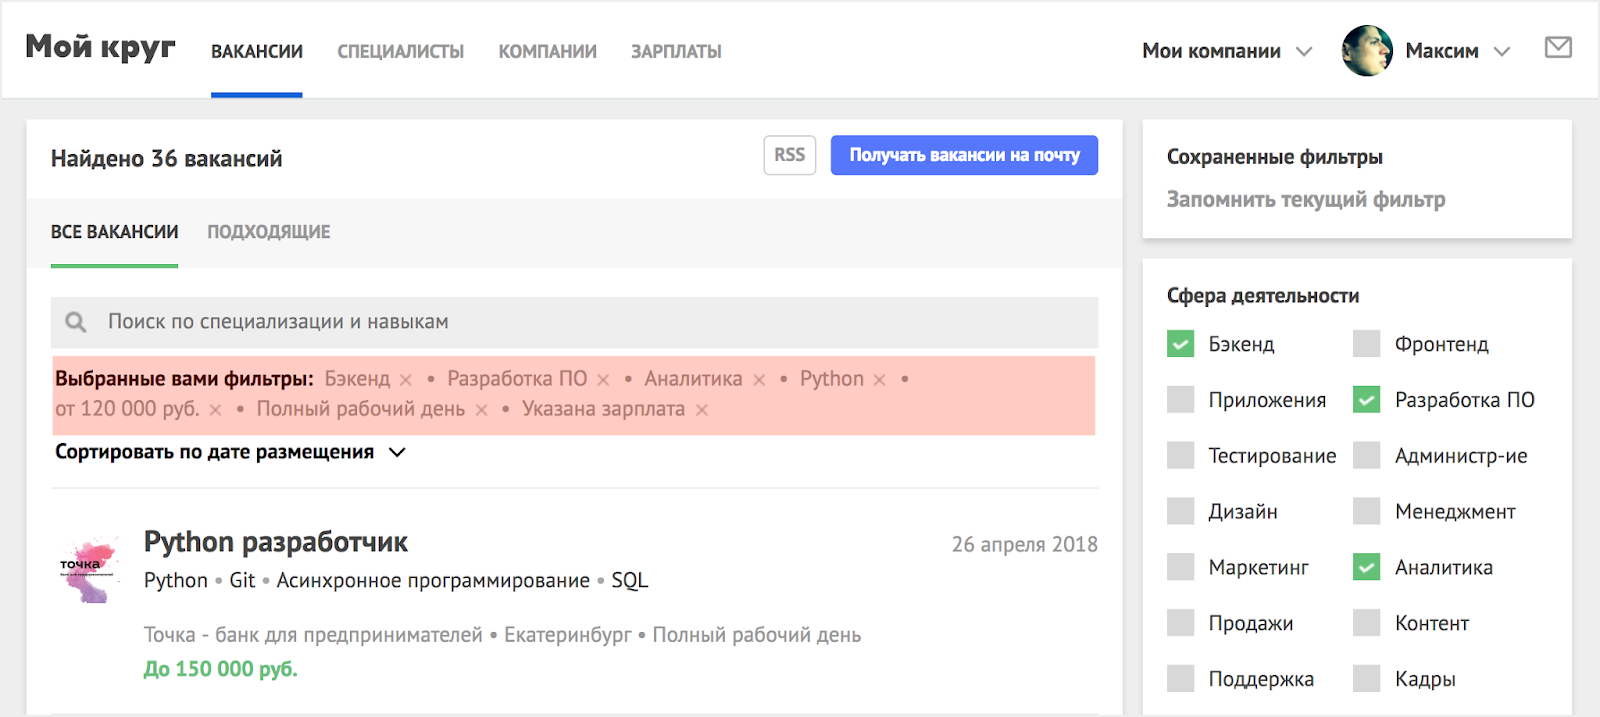Viewport: 1600px width, 717px height.
Task: Open the Максим user menu chevron
Action: [x=1501, y=51]
